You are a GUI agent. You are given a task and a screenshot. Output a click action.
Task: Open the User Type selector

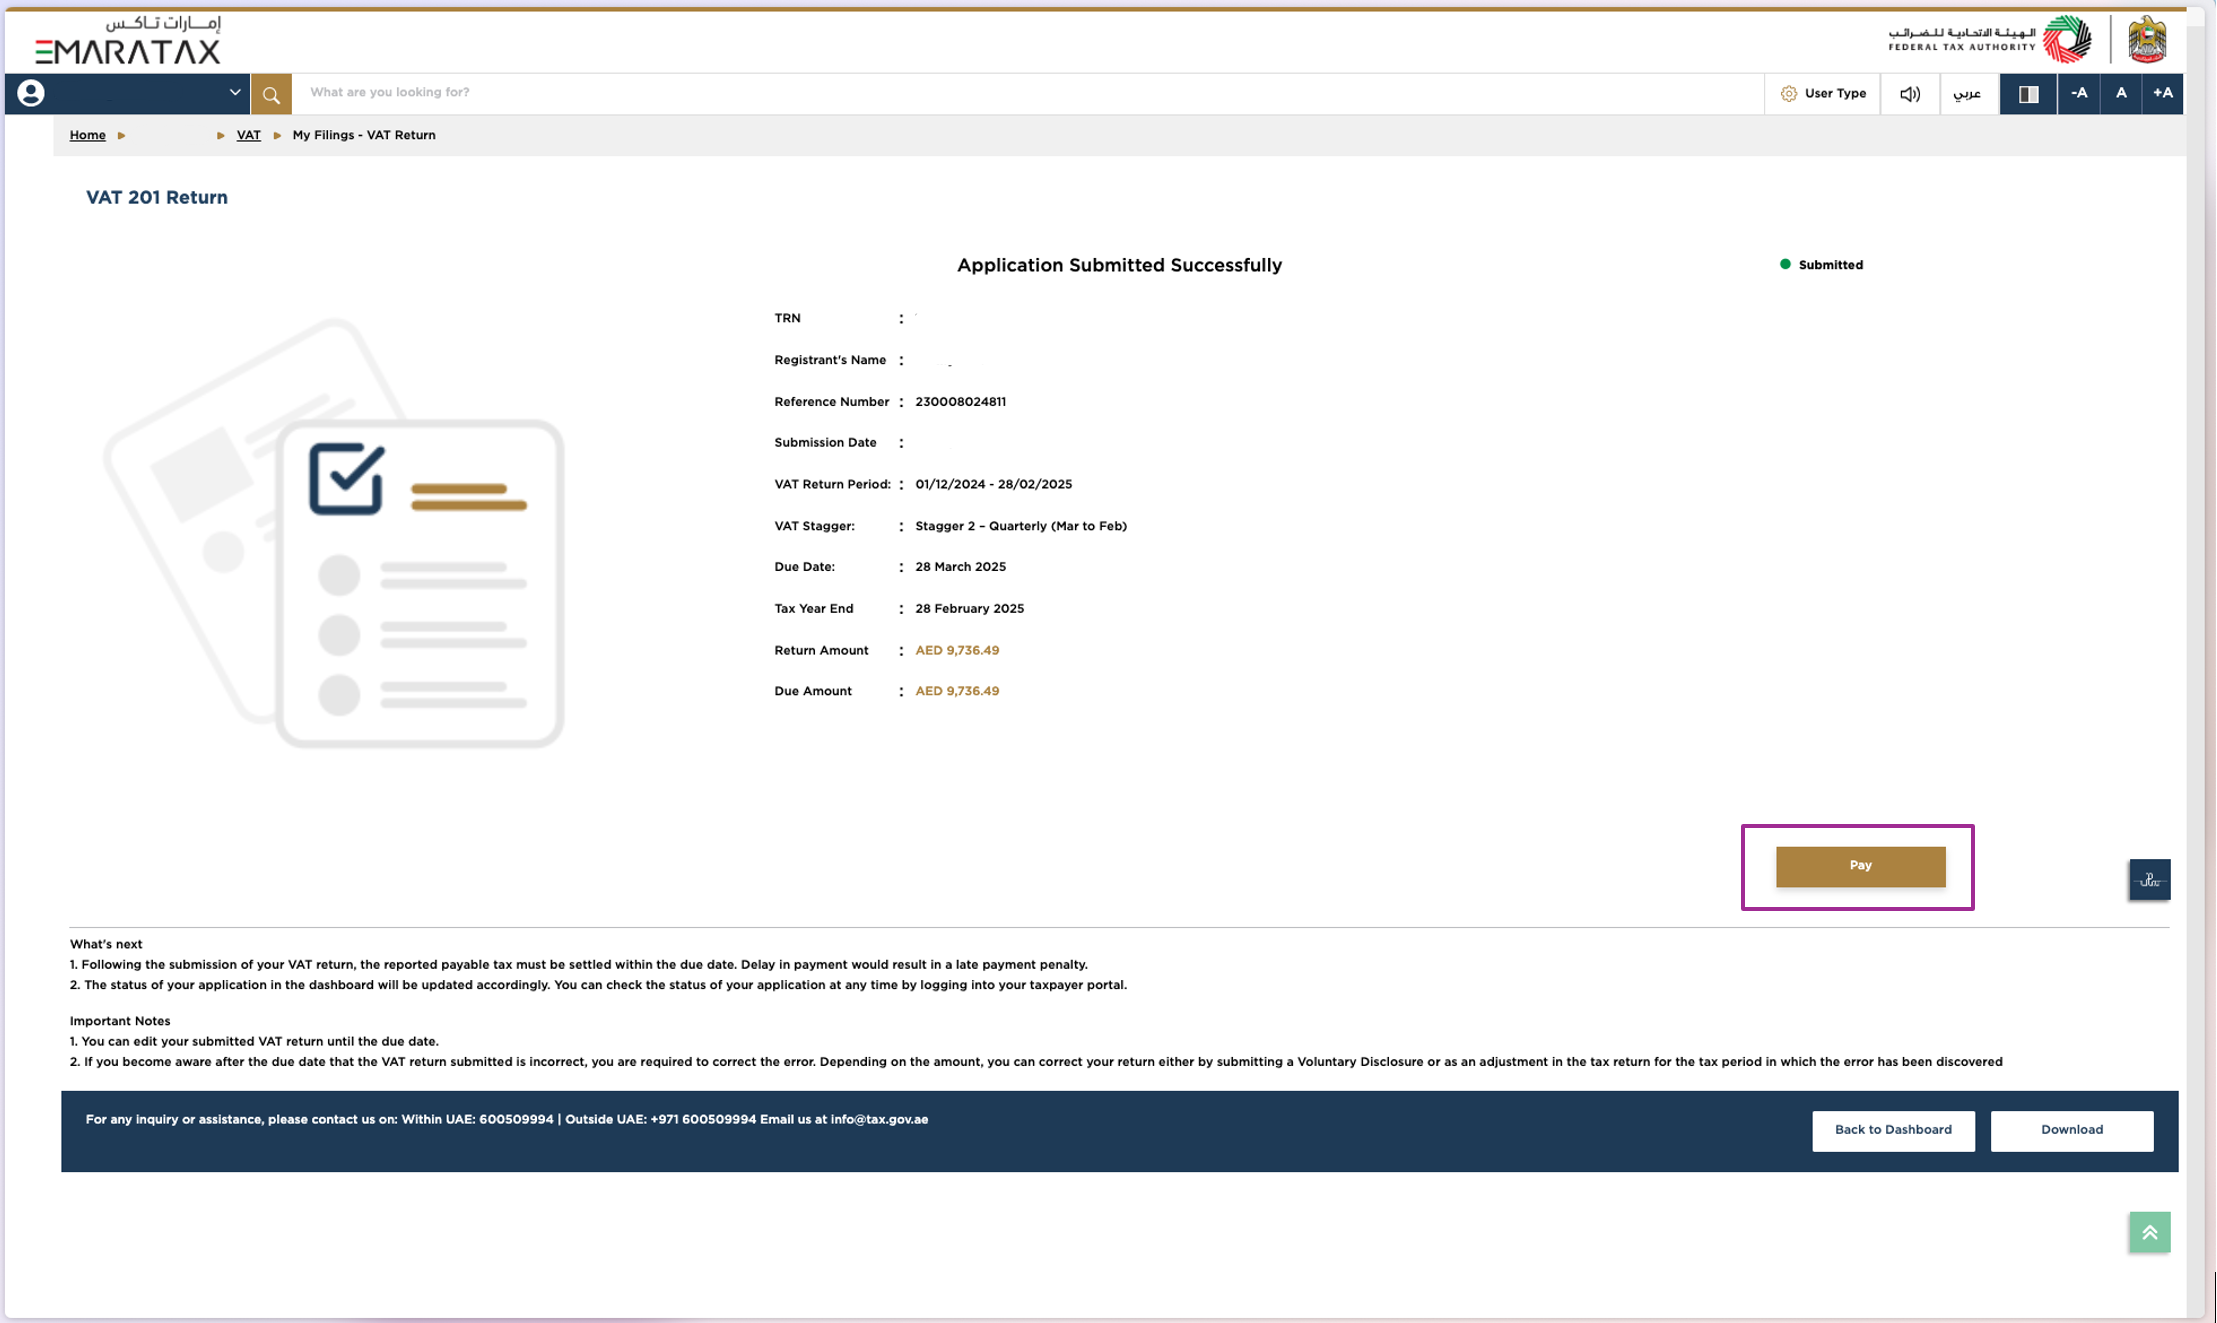[1823, 94]
